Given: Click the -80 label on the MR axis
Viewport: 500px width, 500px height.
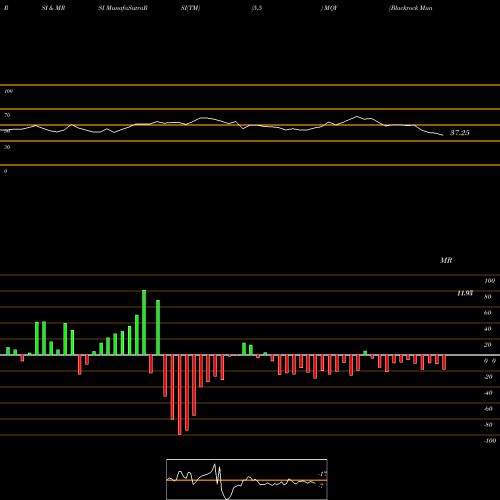Looking at the screenshot, I should coord(488,425).
